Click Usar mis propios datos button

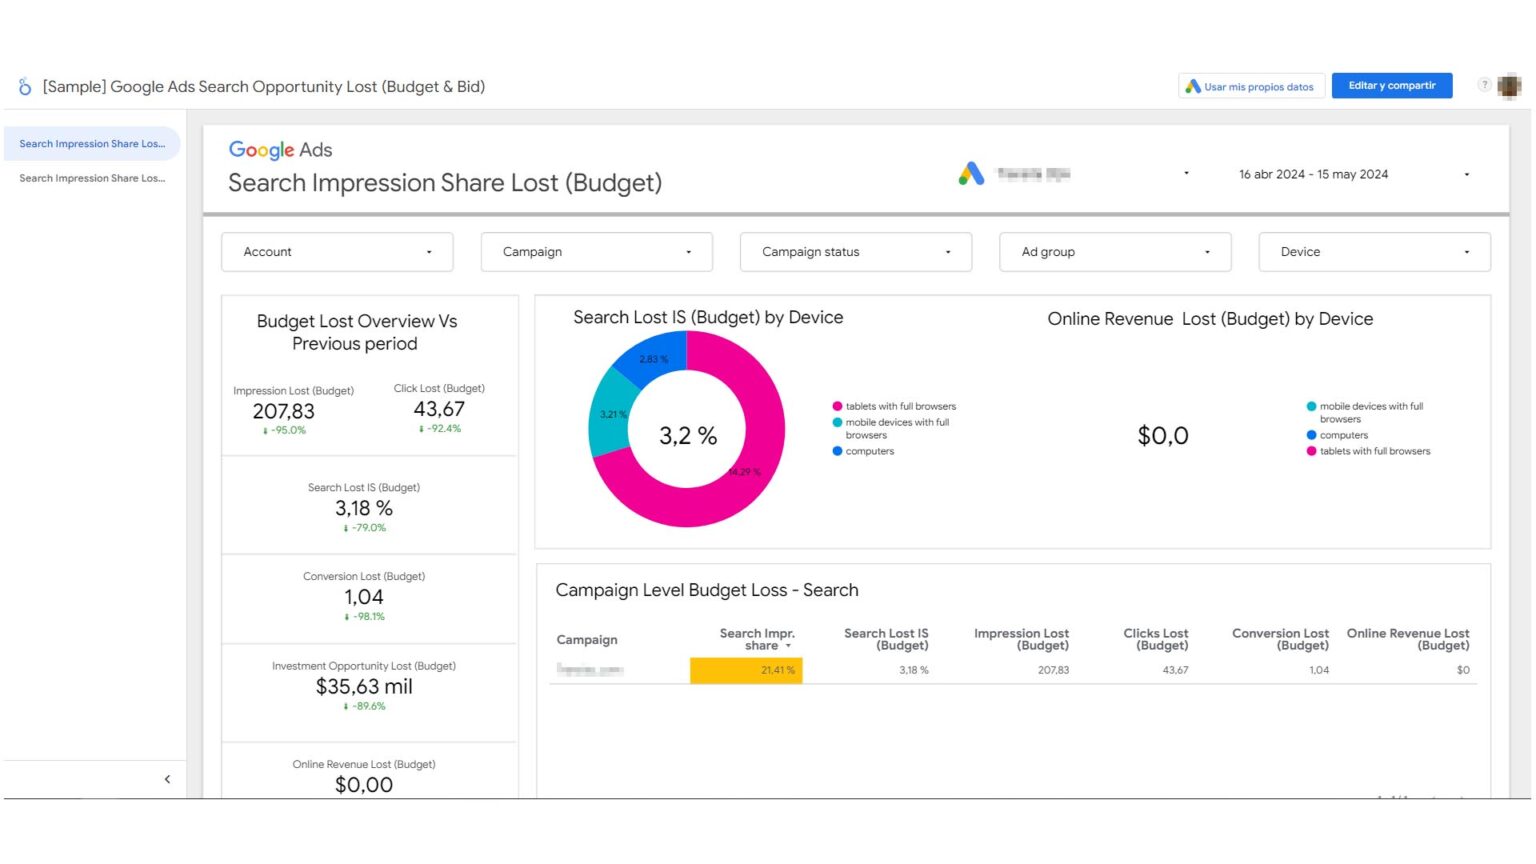(x=1251, y=87)
